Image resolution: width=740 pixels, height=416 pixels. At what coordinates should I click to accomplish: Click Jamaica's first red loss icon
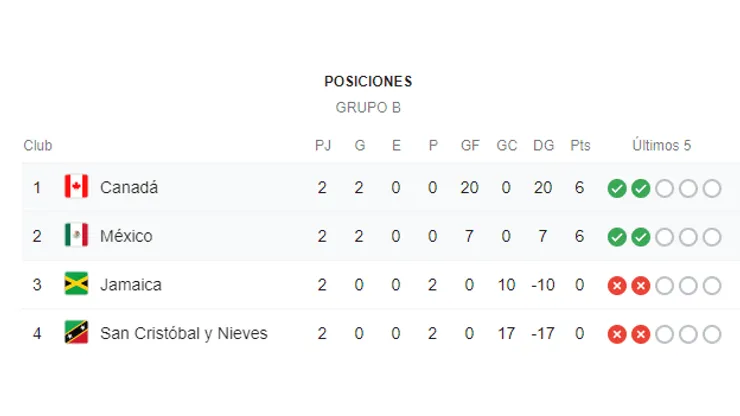[617, 286]
